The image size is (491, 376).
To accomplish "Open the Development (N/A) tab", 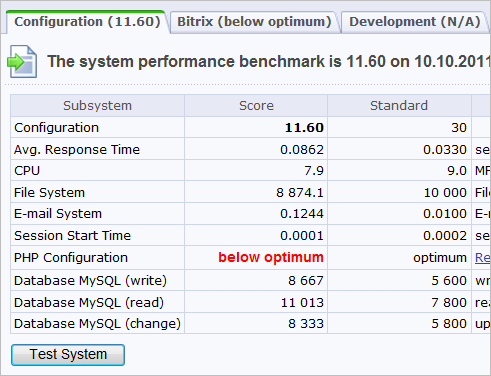I will (414, 22).
